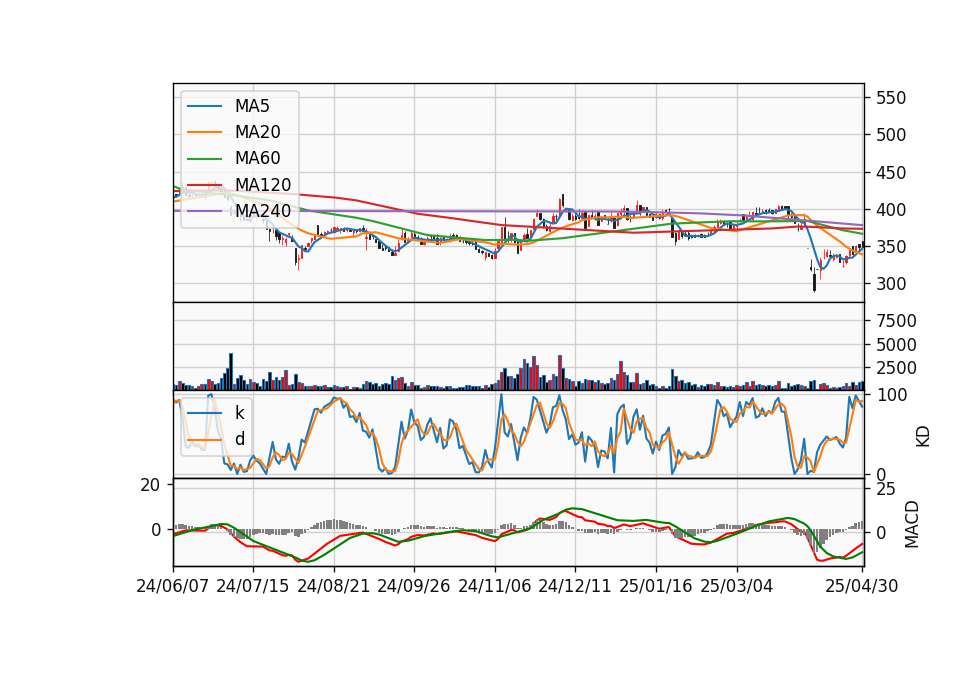
Task: Click the MA240 legend label
Action: [263, 211]
